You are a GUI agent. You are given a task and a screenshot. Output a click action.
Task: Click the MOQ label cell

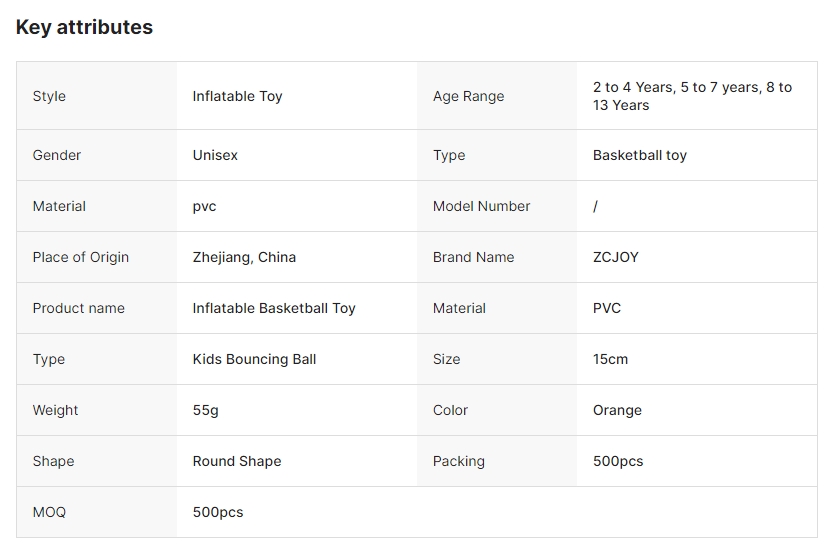[49, 512]
